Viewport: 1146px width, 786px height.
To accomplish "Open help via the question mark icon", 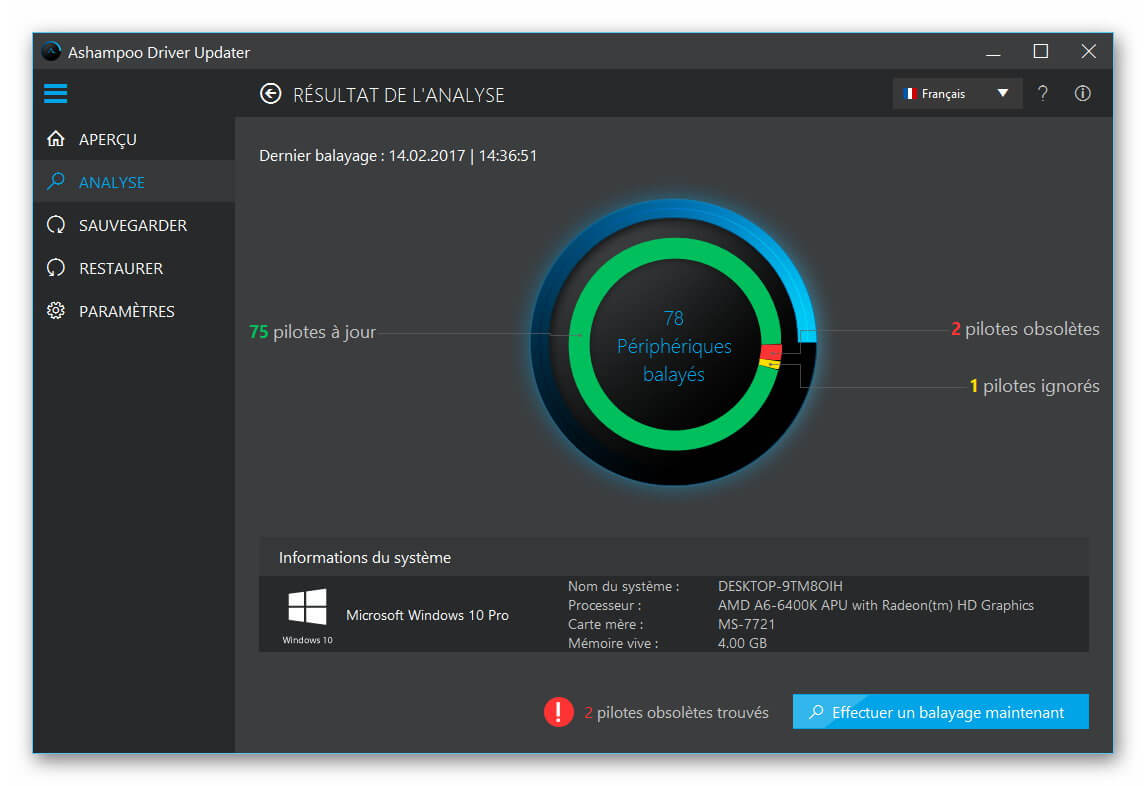I will pos(1043,94).
